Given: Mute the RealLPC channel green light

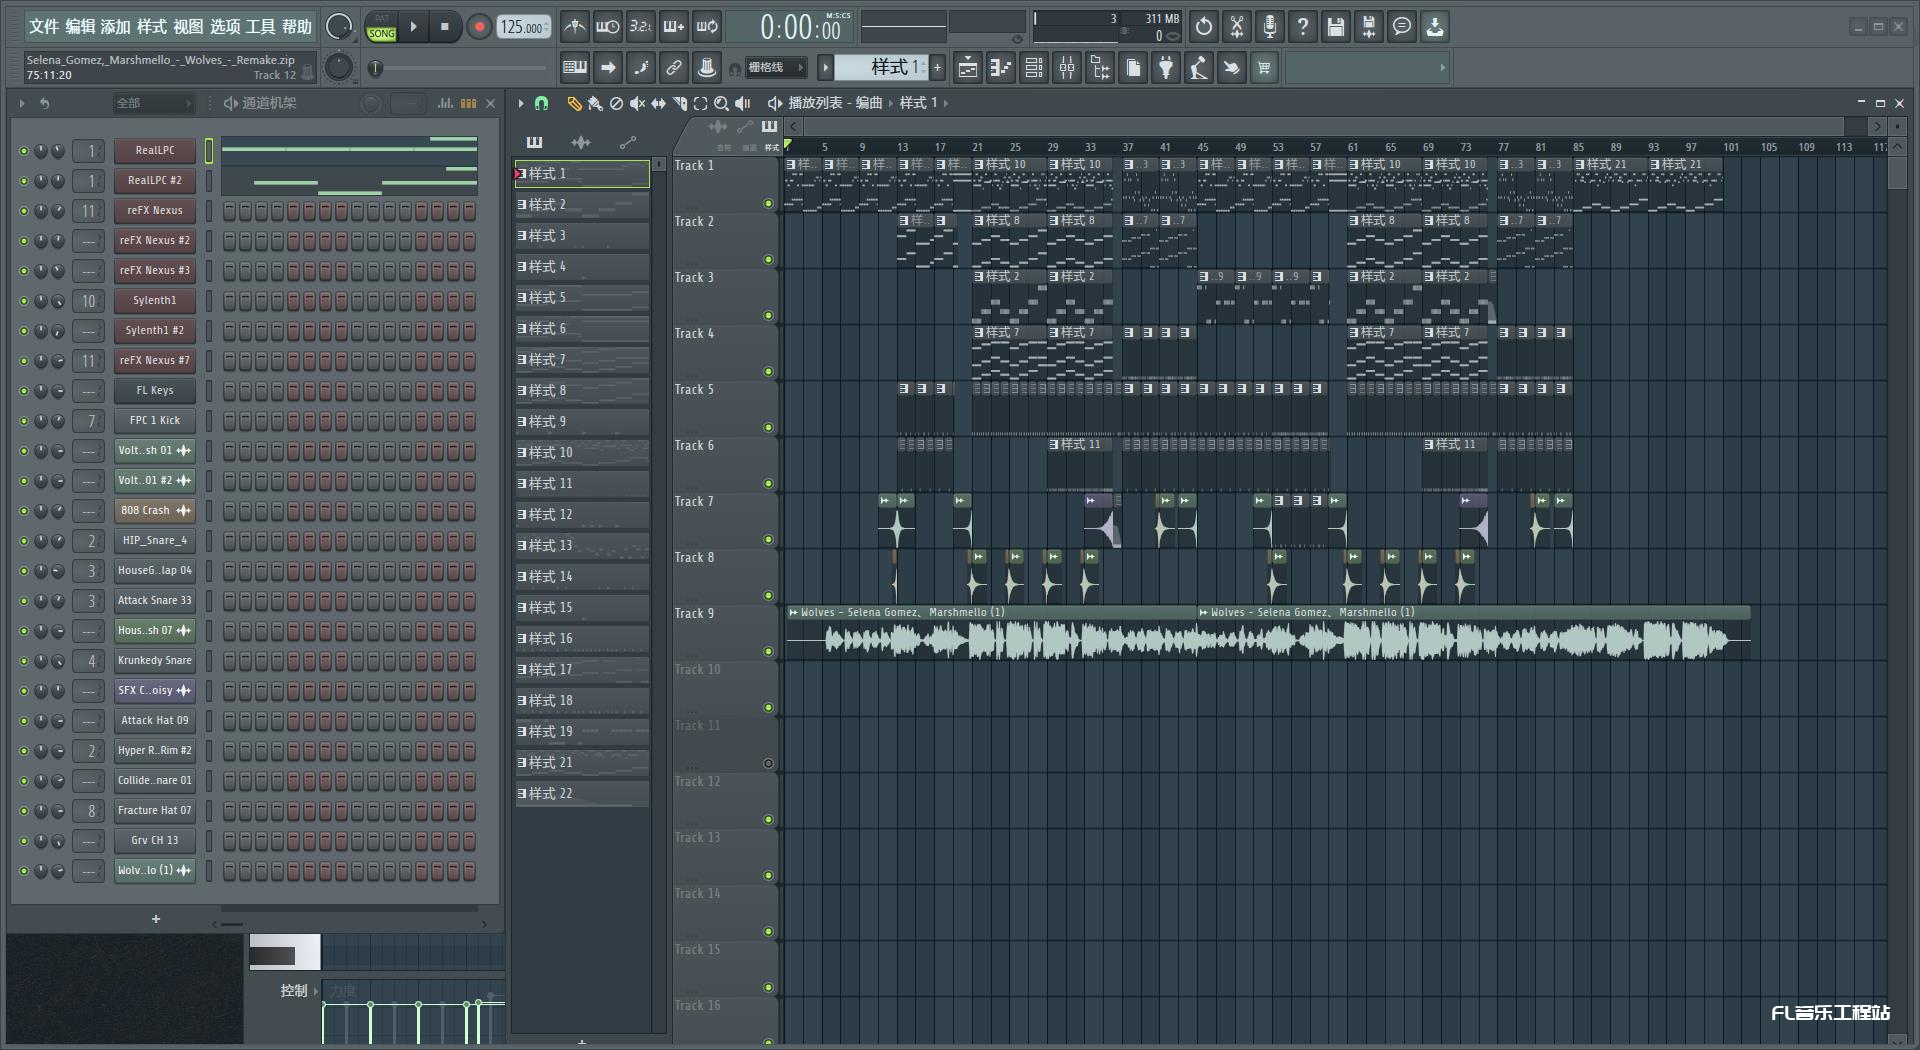Looking at the screenshot, I should tap(24, 151).
